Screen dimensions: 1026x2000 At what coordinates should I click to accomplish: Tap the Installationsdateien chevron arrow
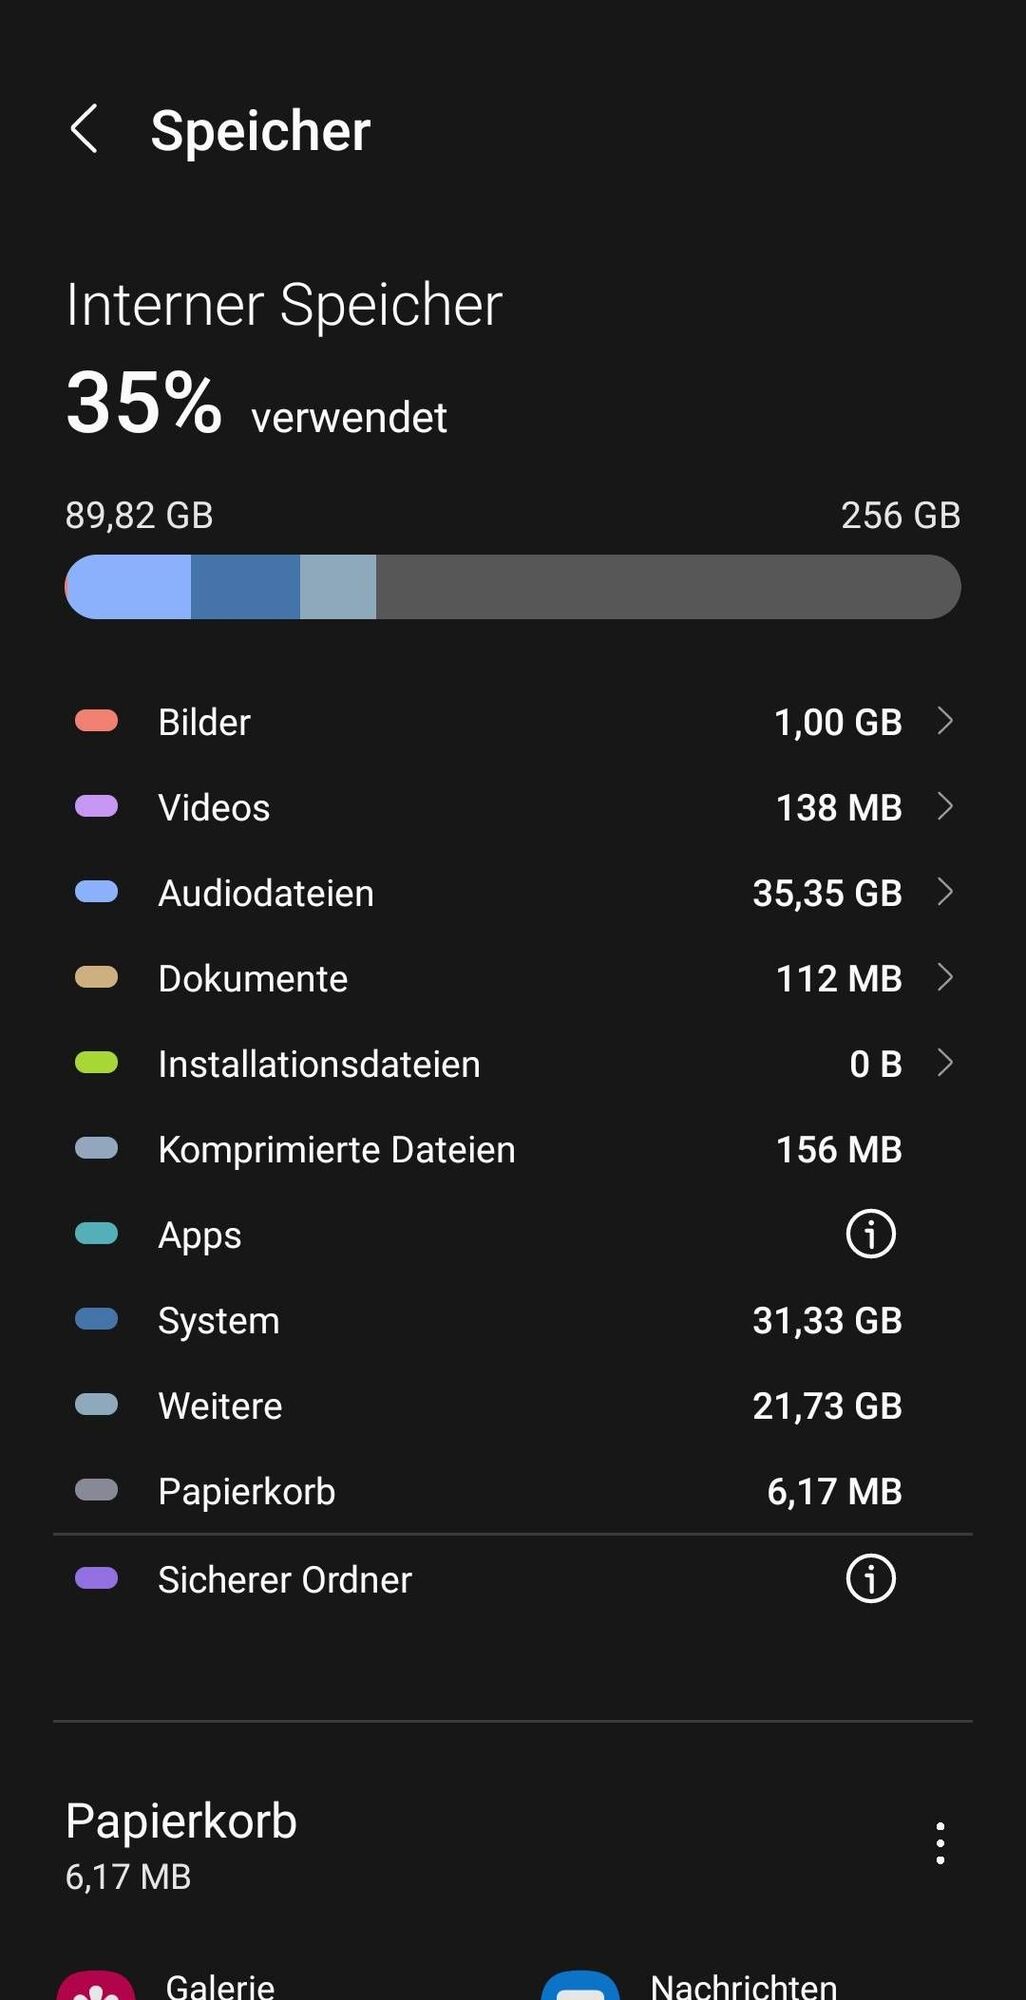click(x=944, y=1063)
